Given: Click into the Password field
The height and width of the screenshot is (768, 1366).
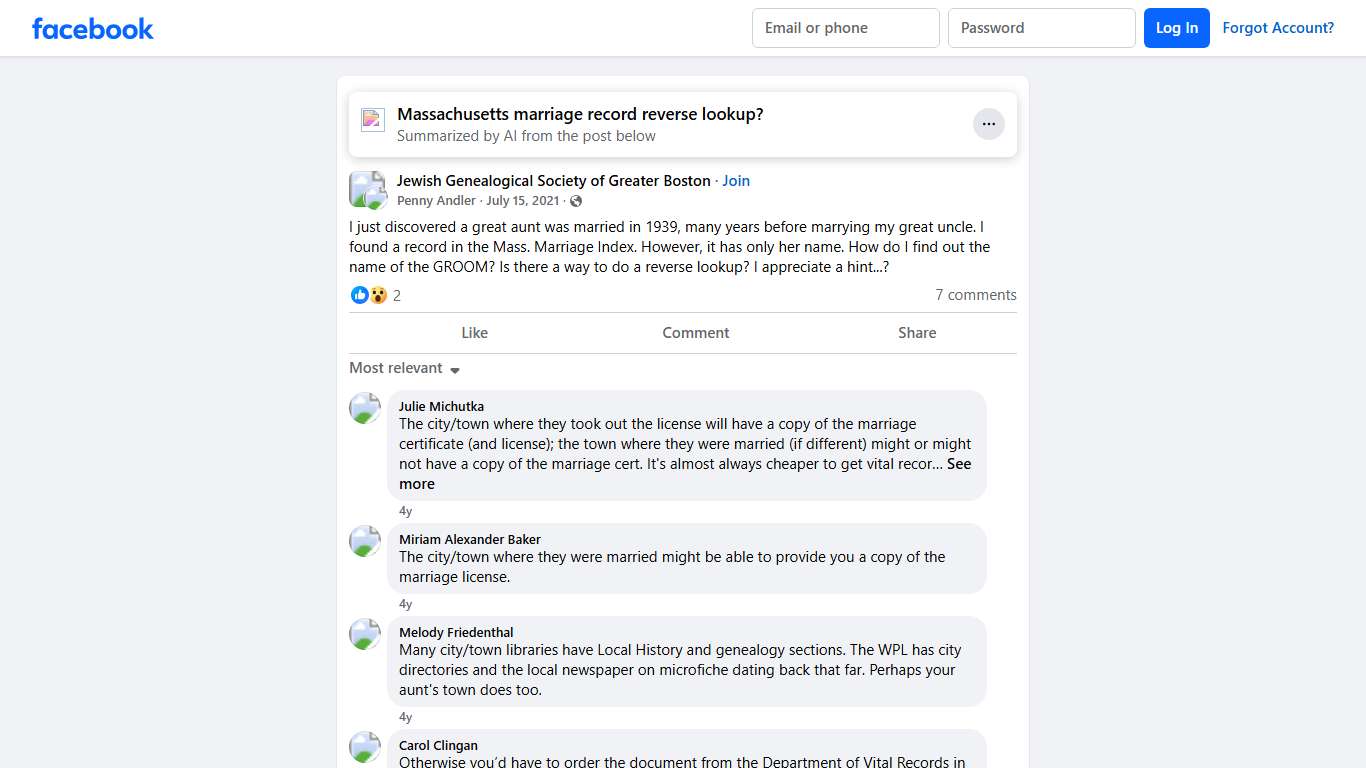Looking at the screenshot, I should click(x=1041, y=28).
